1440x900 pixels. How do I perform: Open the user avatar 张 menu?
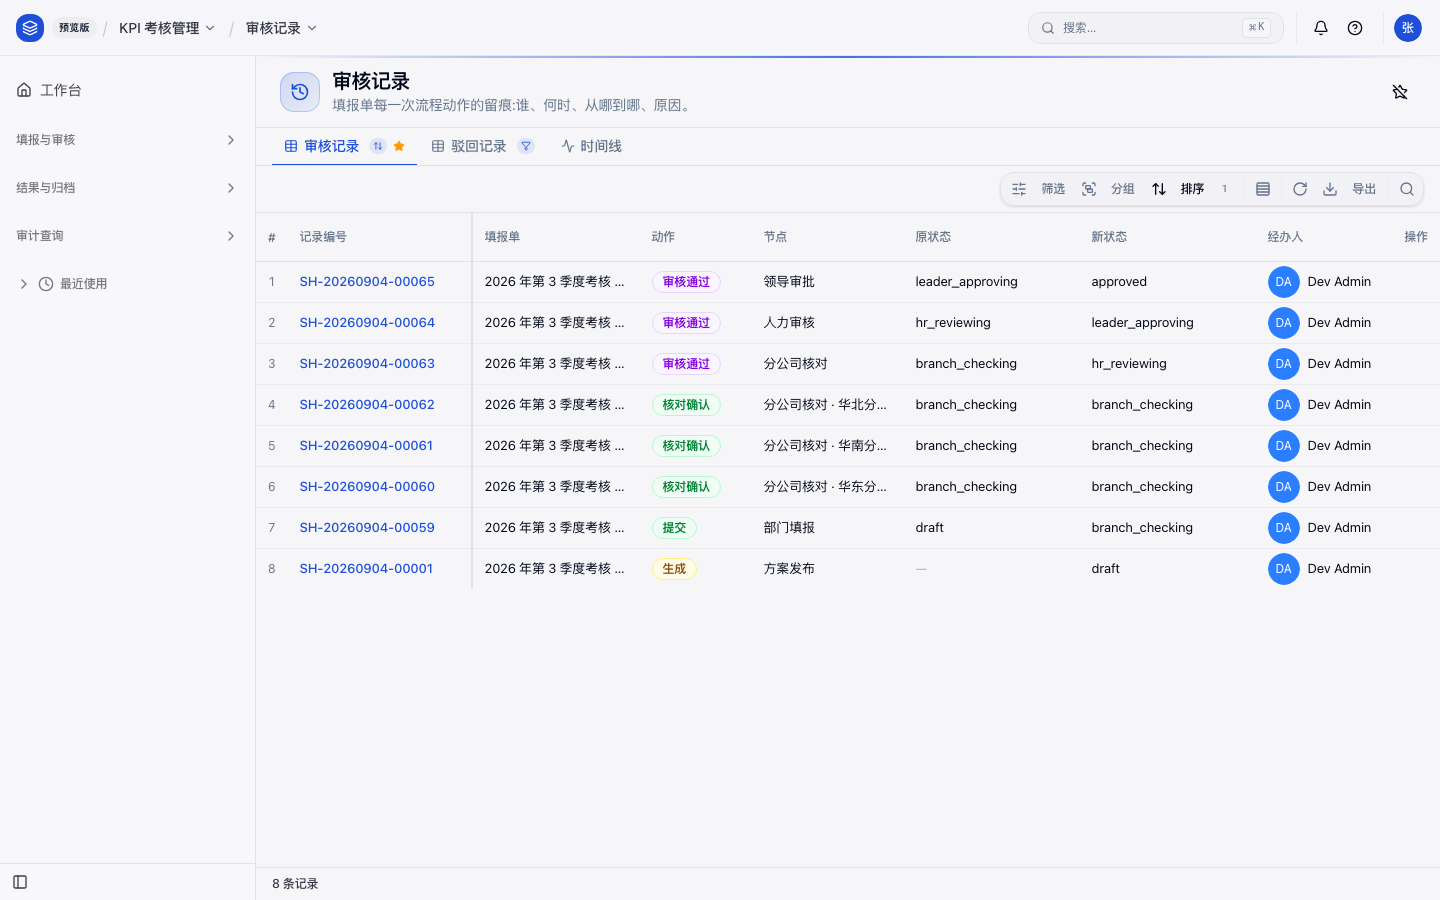[x=1408, y=28]
